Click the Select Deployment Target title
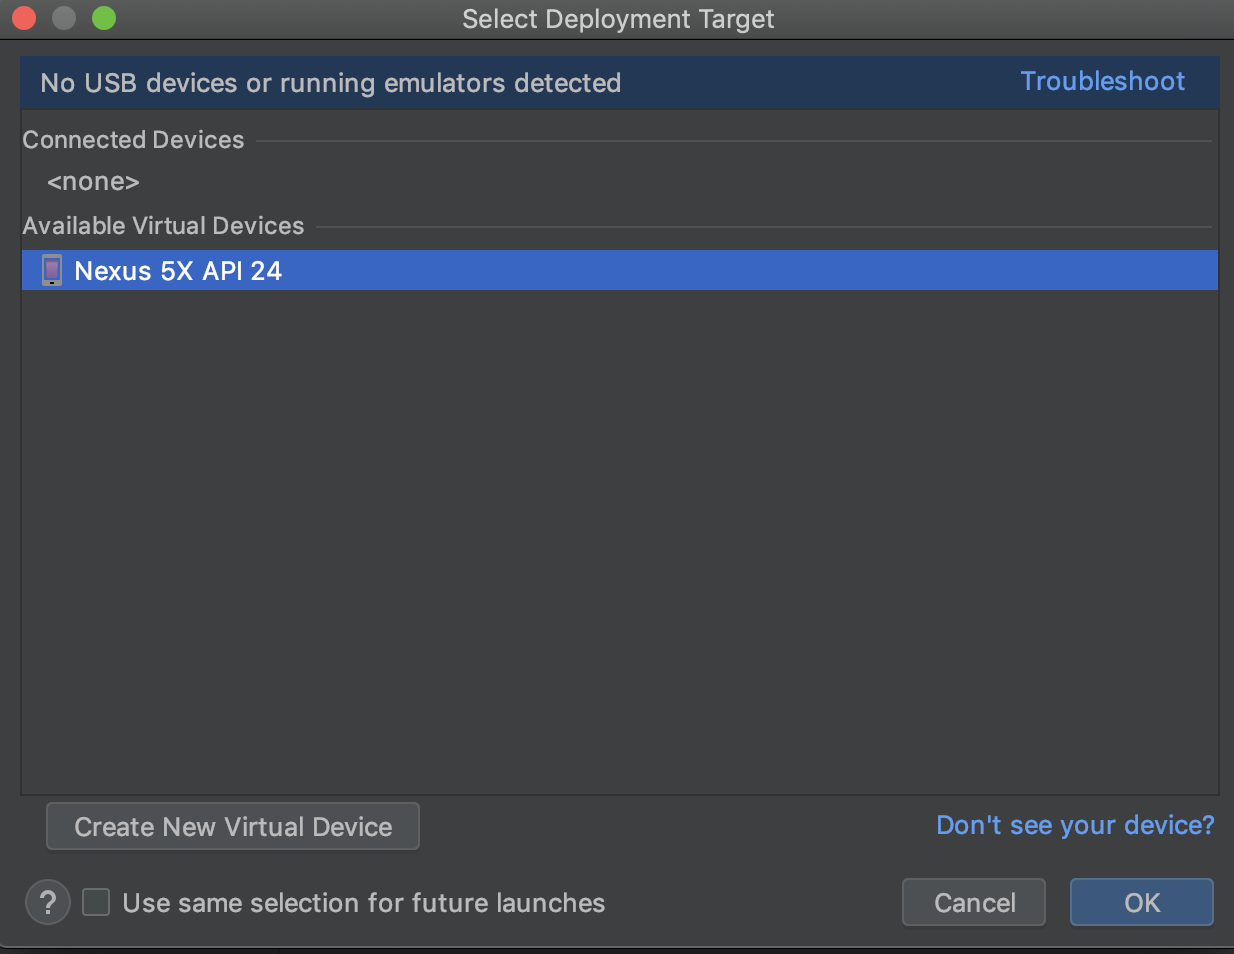This screenshot has height=954, width=1234. point(618,19)
